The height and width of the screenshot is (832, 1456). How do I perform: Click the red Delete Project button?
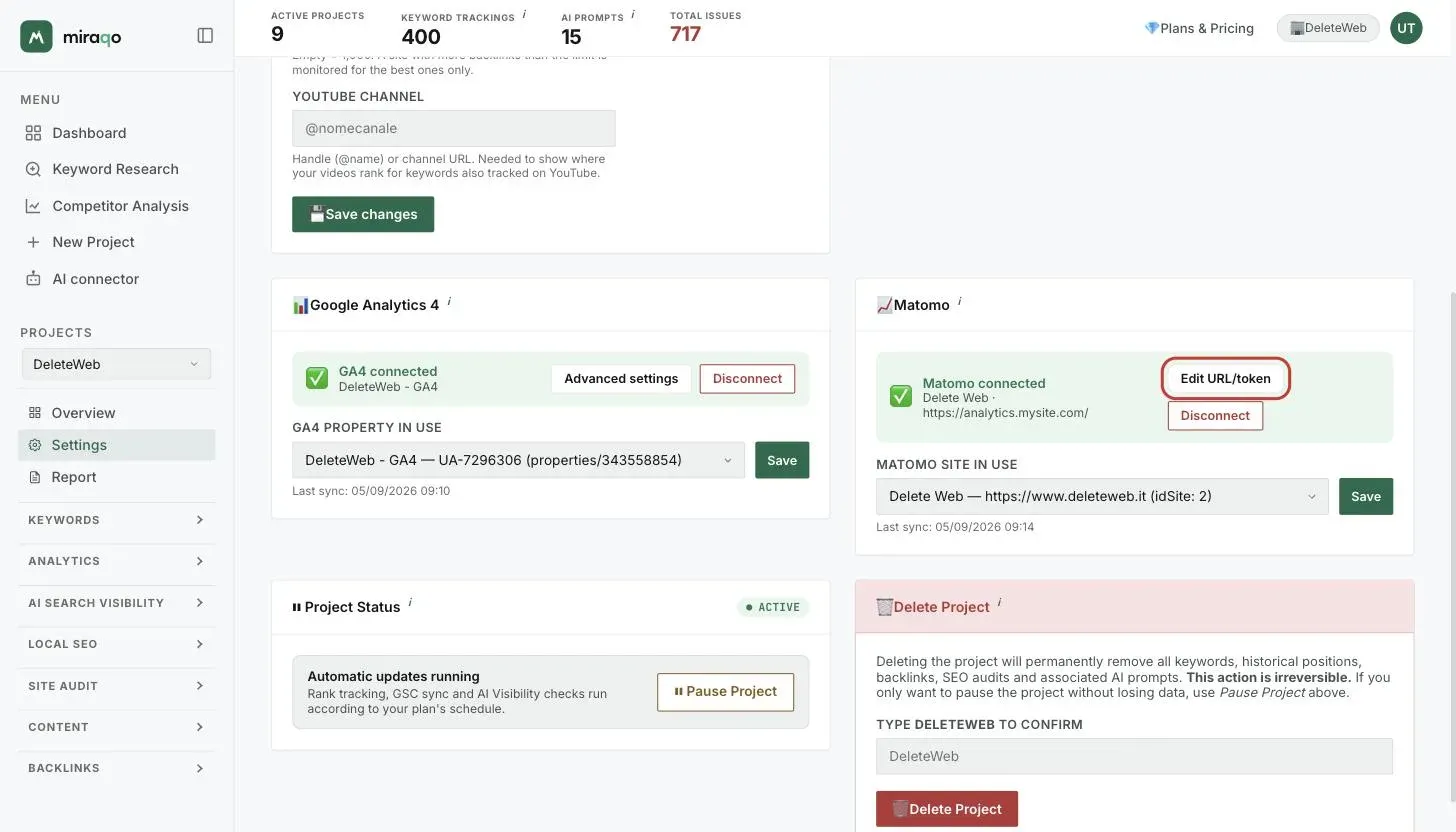click(x=947, y=809)
